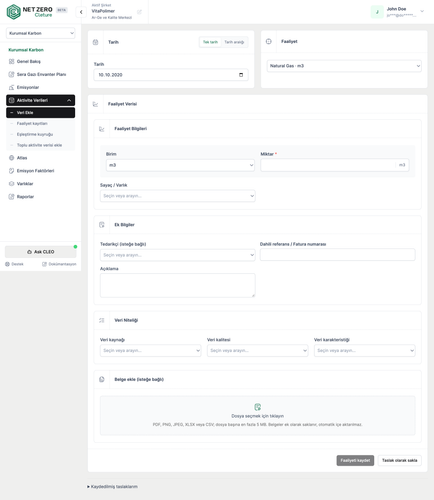
Task: Click the edit icon beside VitaPolimer company
Action: [x=139, y=12]
